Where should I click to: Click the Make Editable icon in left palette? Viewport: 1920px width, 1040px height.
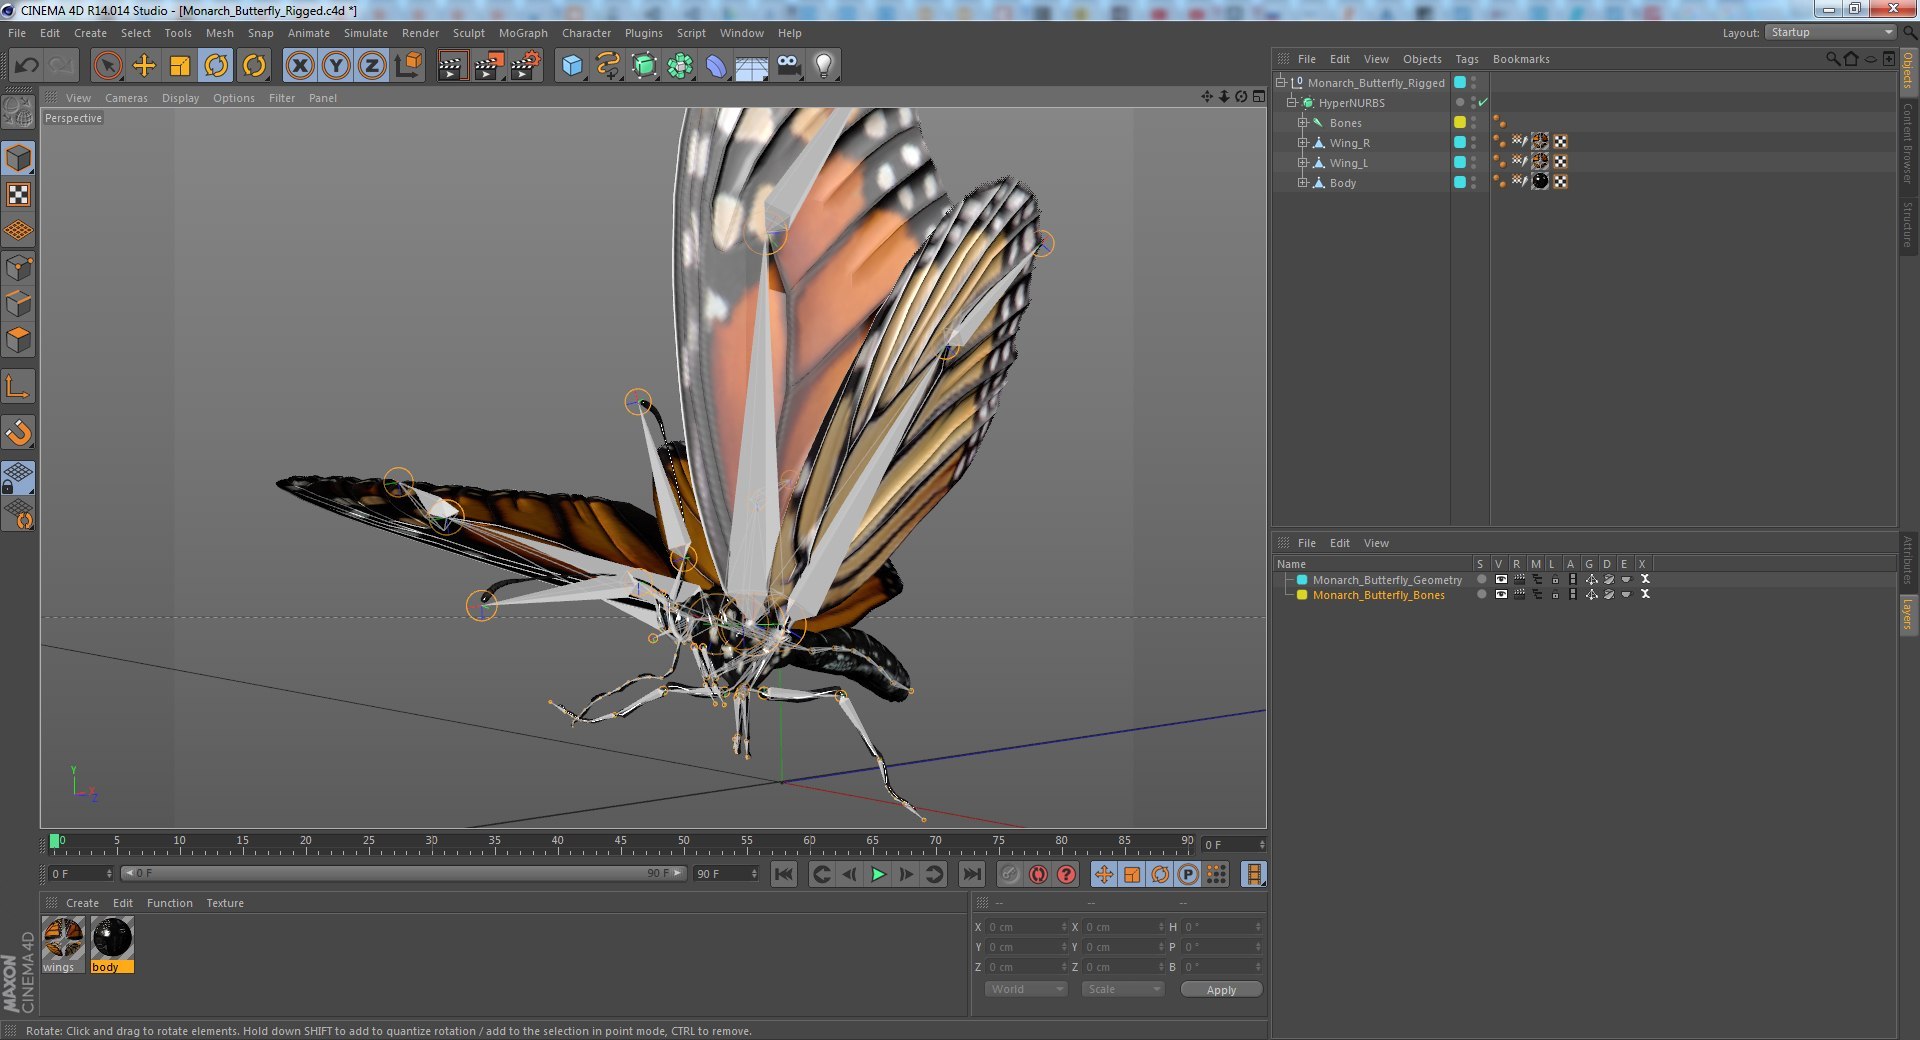pyautogui.click(x=18, y=112)
